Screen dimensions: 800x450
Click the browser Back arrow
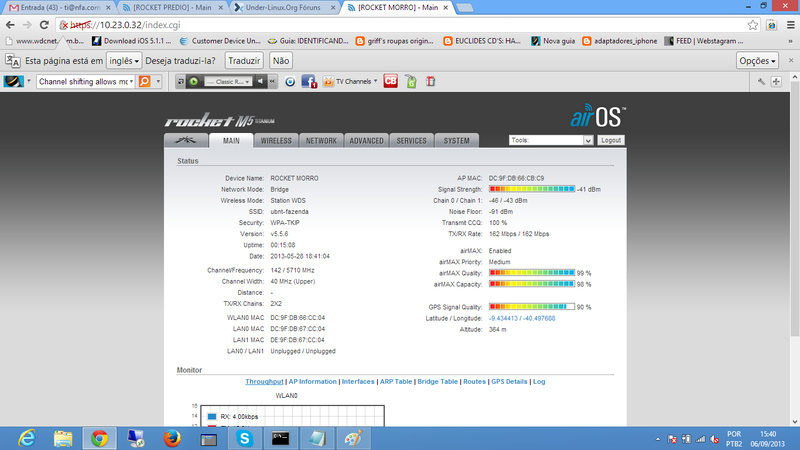click(x=10, y=25)
